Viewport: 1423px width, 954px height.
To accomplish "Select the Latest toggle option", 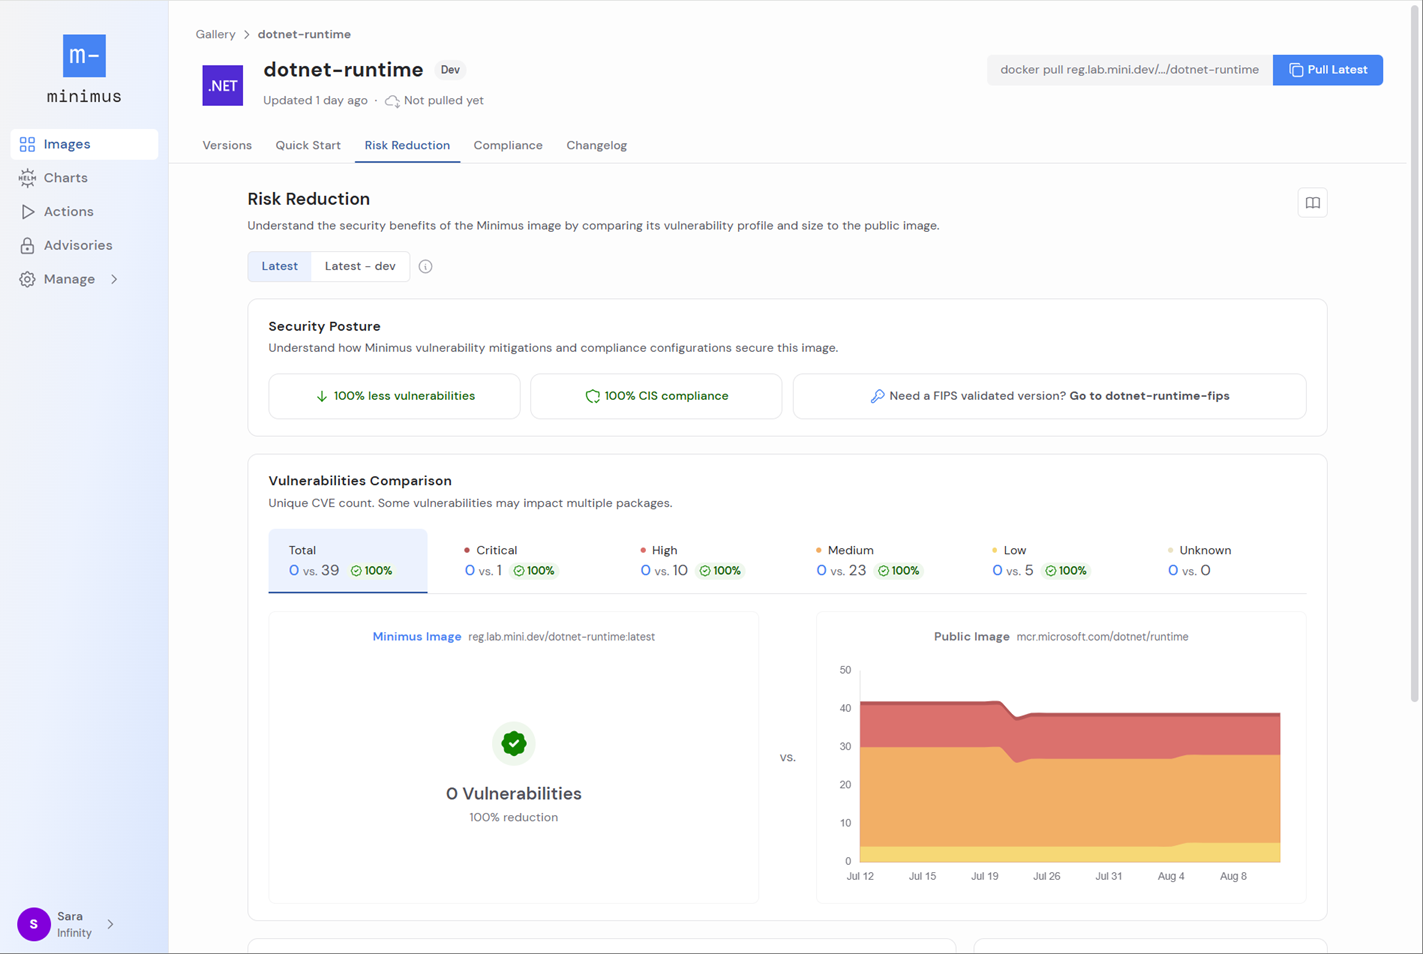I will coord(279,266).
